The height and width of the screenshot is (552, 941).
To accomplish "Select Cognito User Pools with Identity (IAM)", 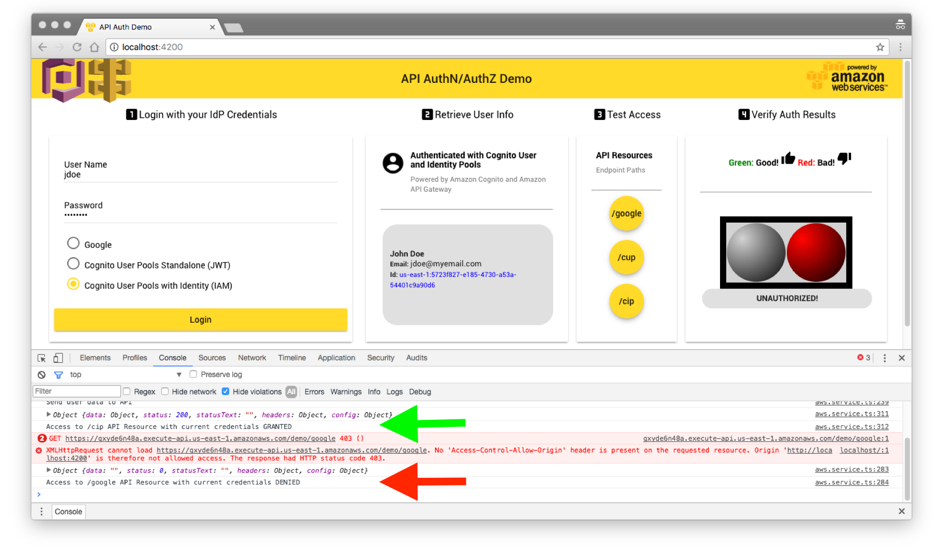I will click(73, 284).
